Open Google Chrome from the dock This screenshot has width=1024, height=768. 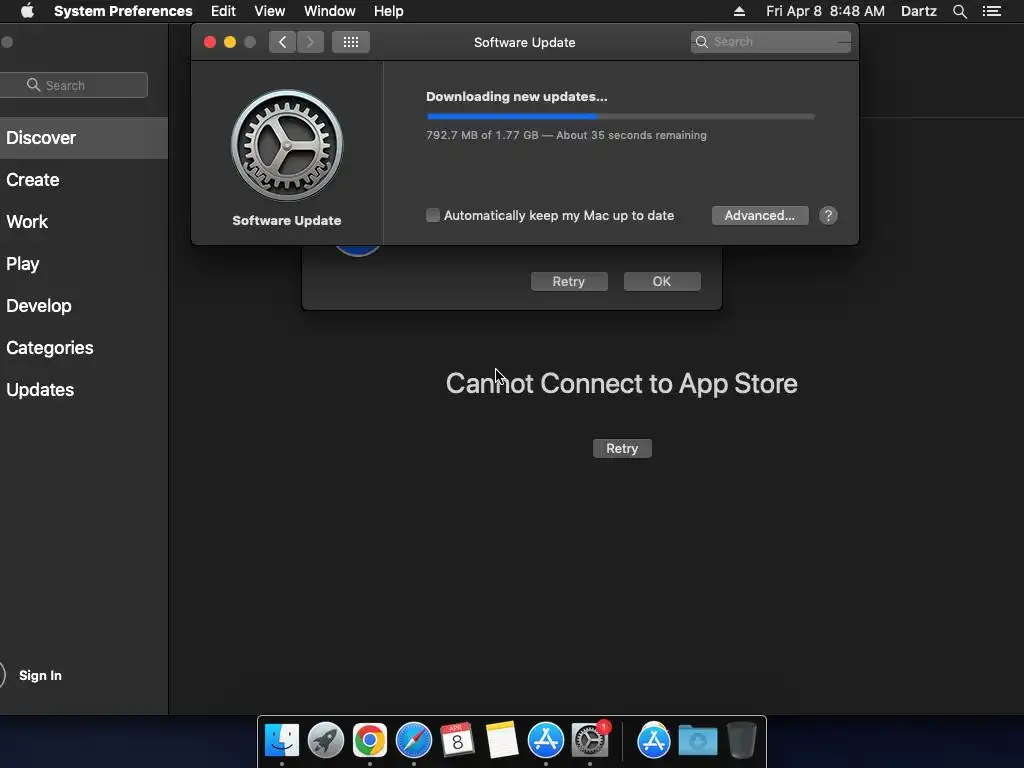click(370, 740)
